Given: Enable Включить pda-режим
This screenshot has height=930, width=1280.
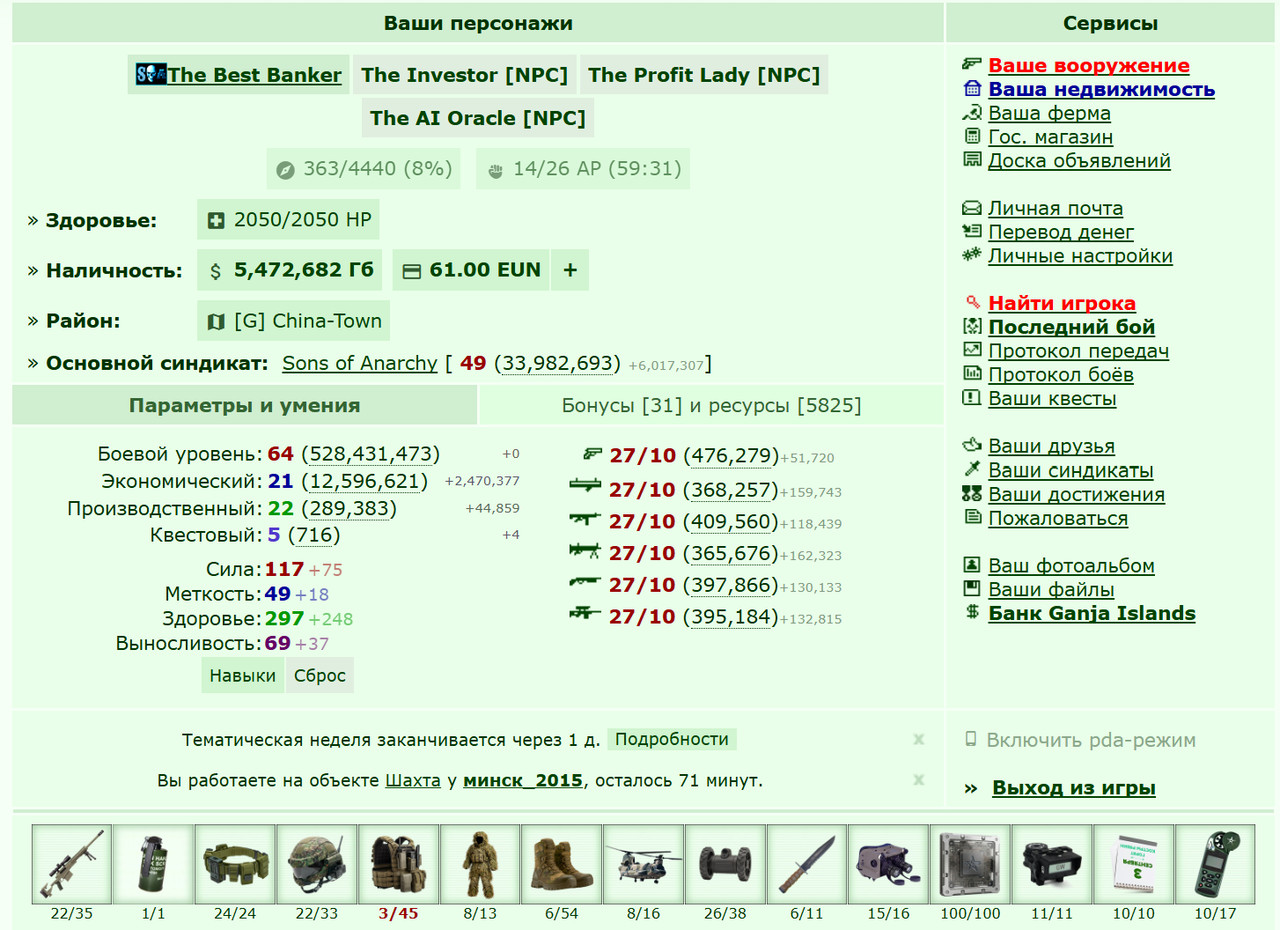Looking at the screenshot, I should coord(1091,741).
